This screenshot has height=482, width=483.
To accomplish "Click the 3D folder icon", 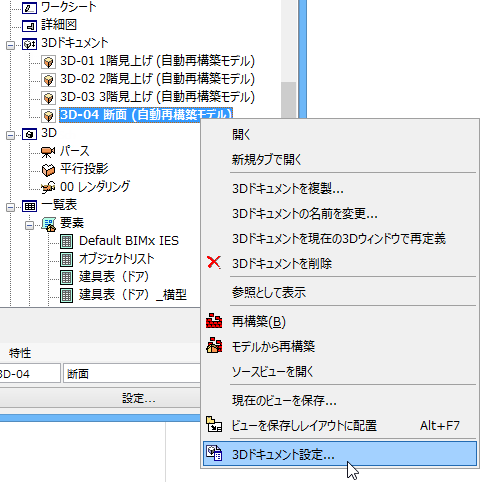I will pyautogui.click(x=29, y=134).
